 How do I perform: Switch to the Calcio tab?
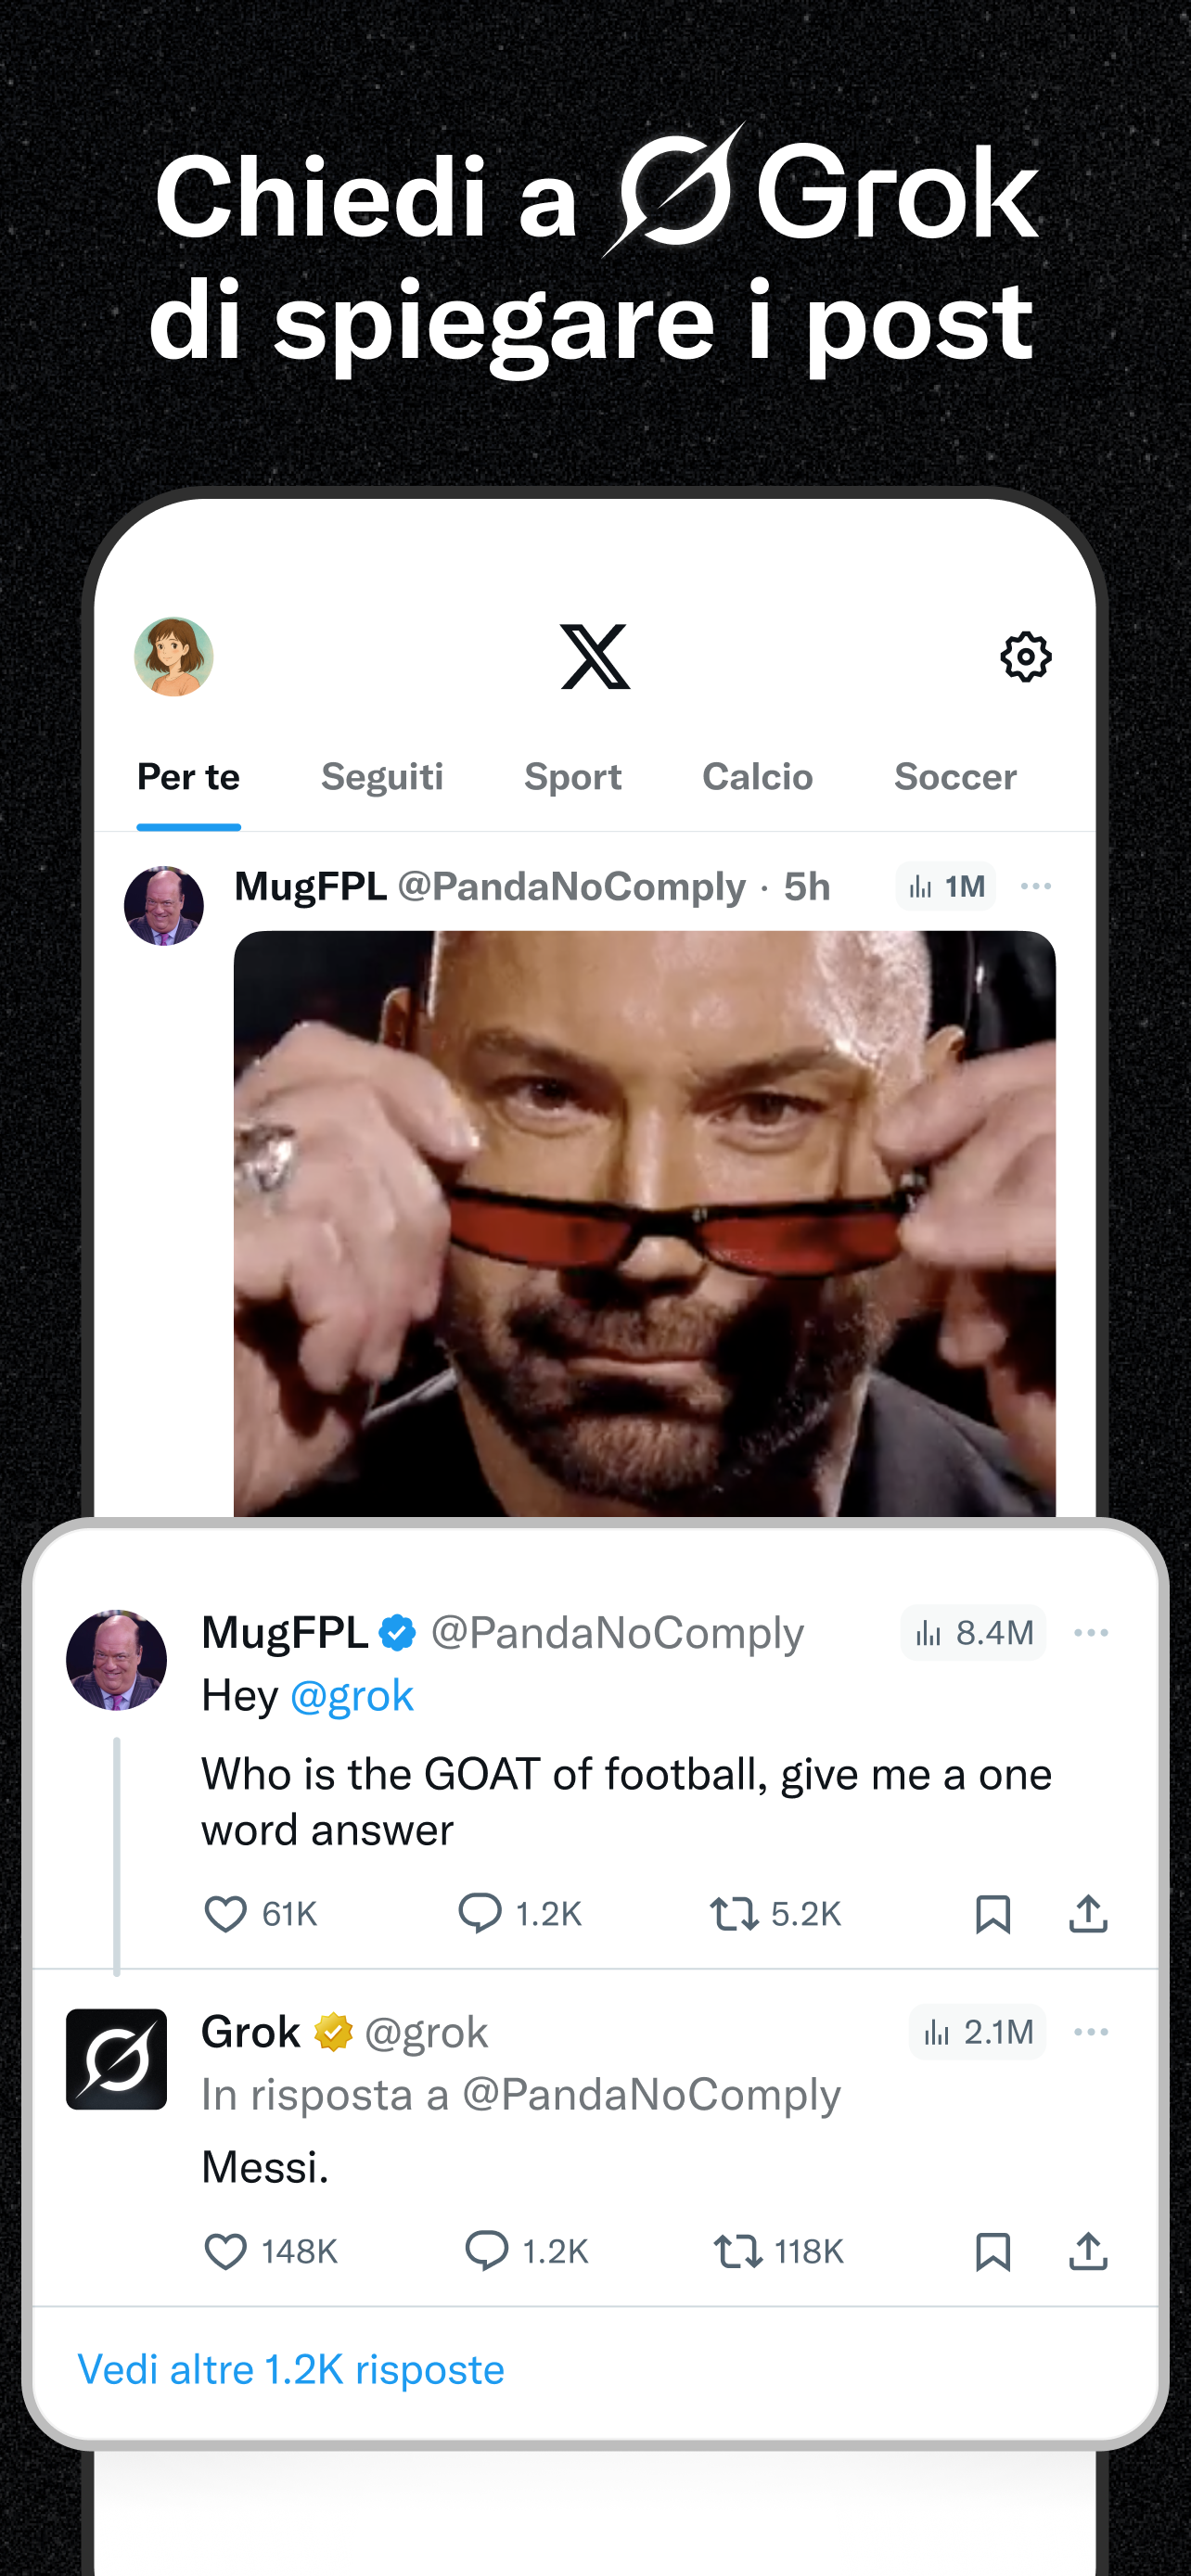tap(757, 777)
